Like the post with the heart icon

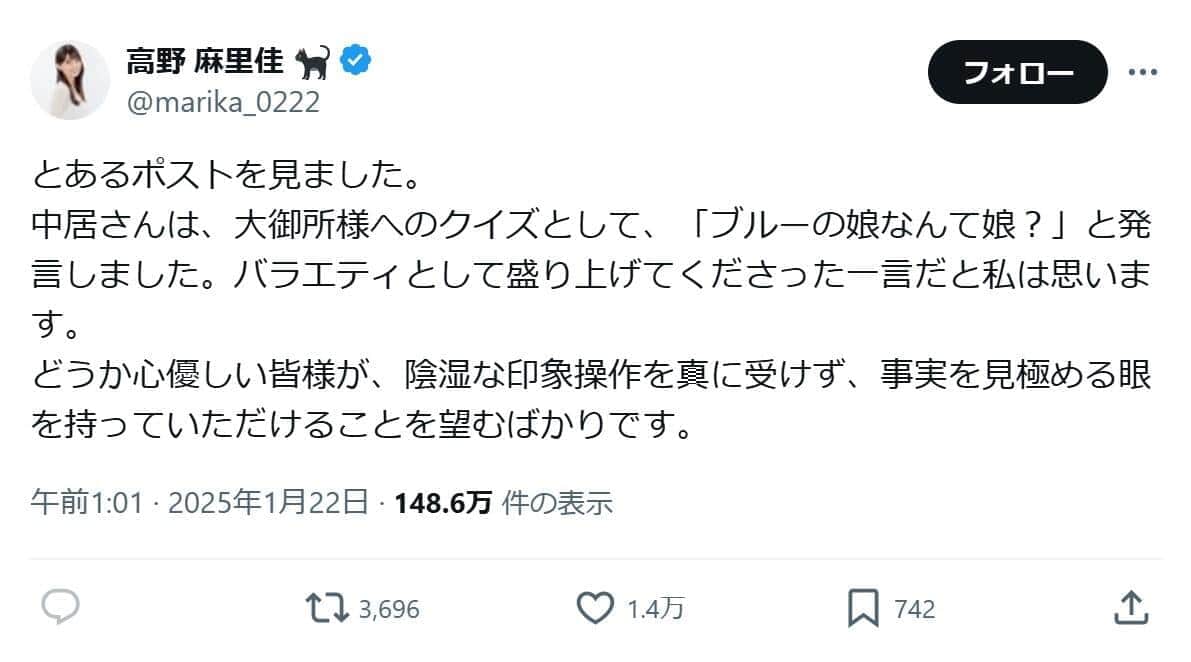pyautogui.click(x=597, y=607)
